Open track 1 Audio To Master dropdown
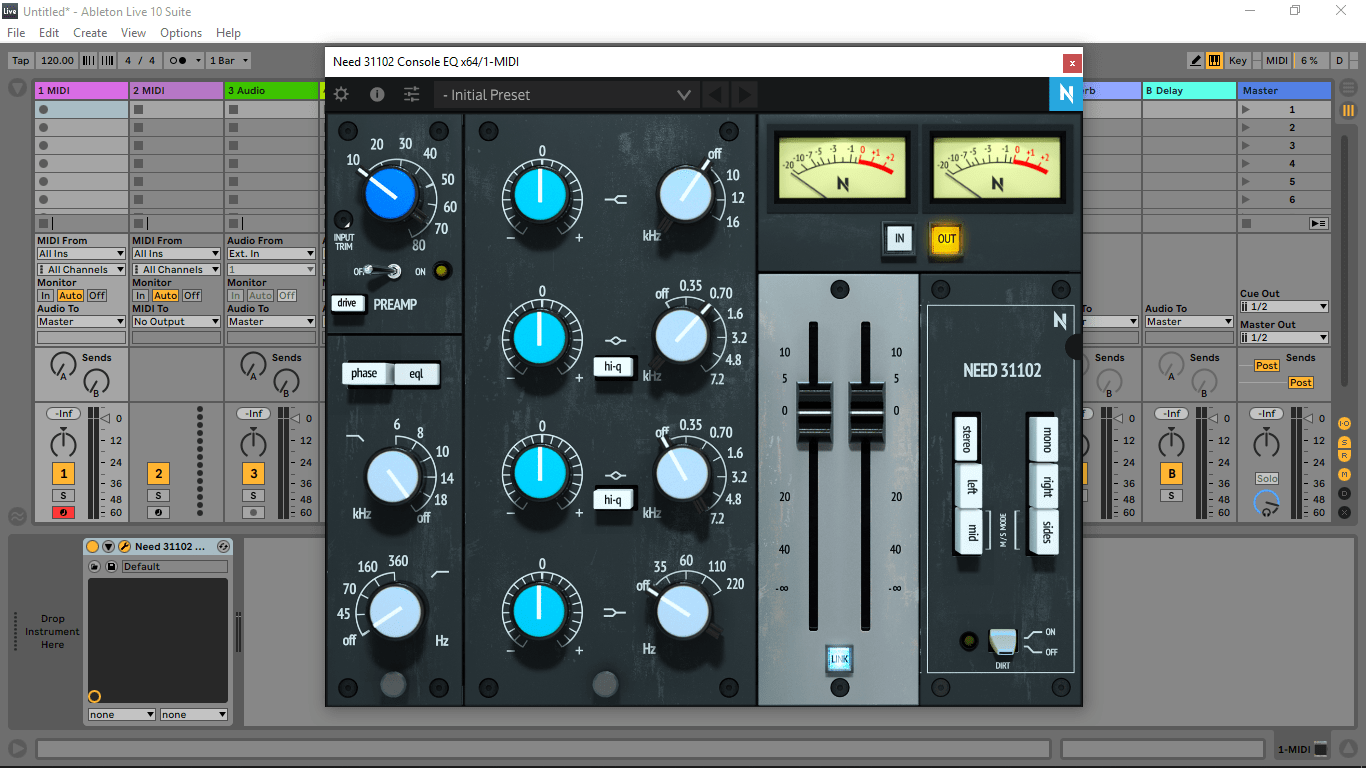The height and width of the screenshot is (768, 1366). 81,322
